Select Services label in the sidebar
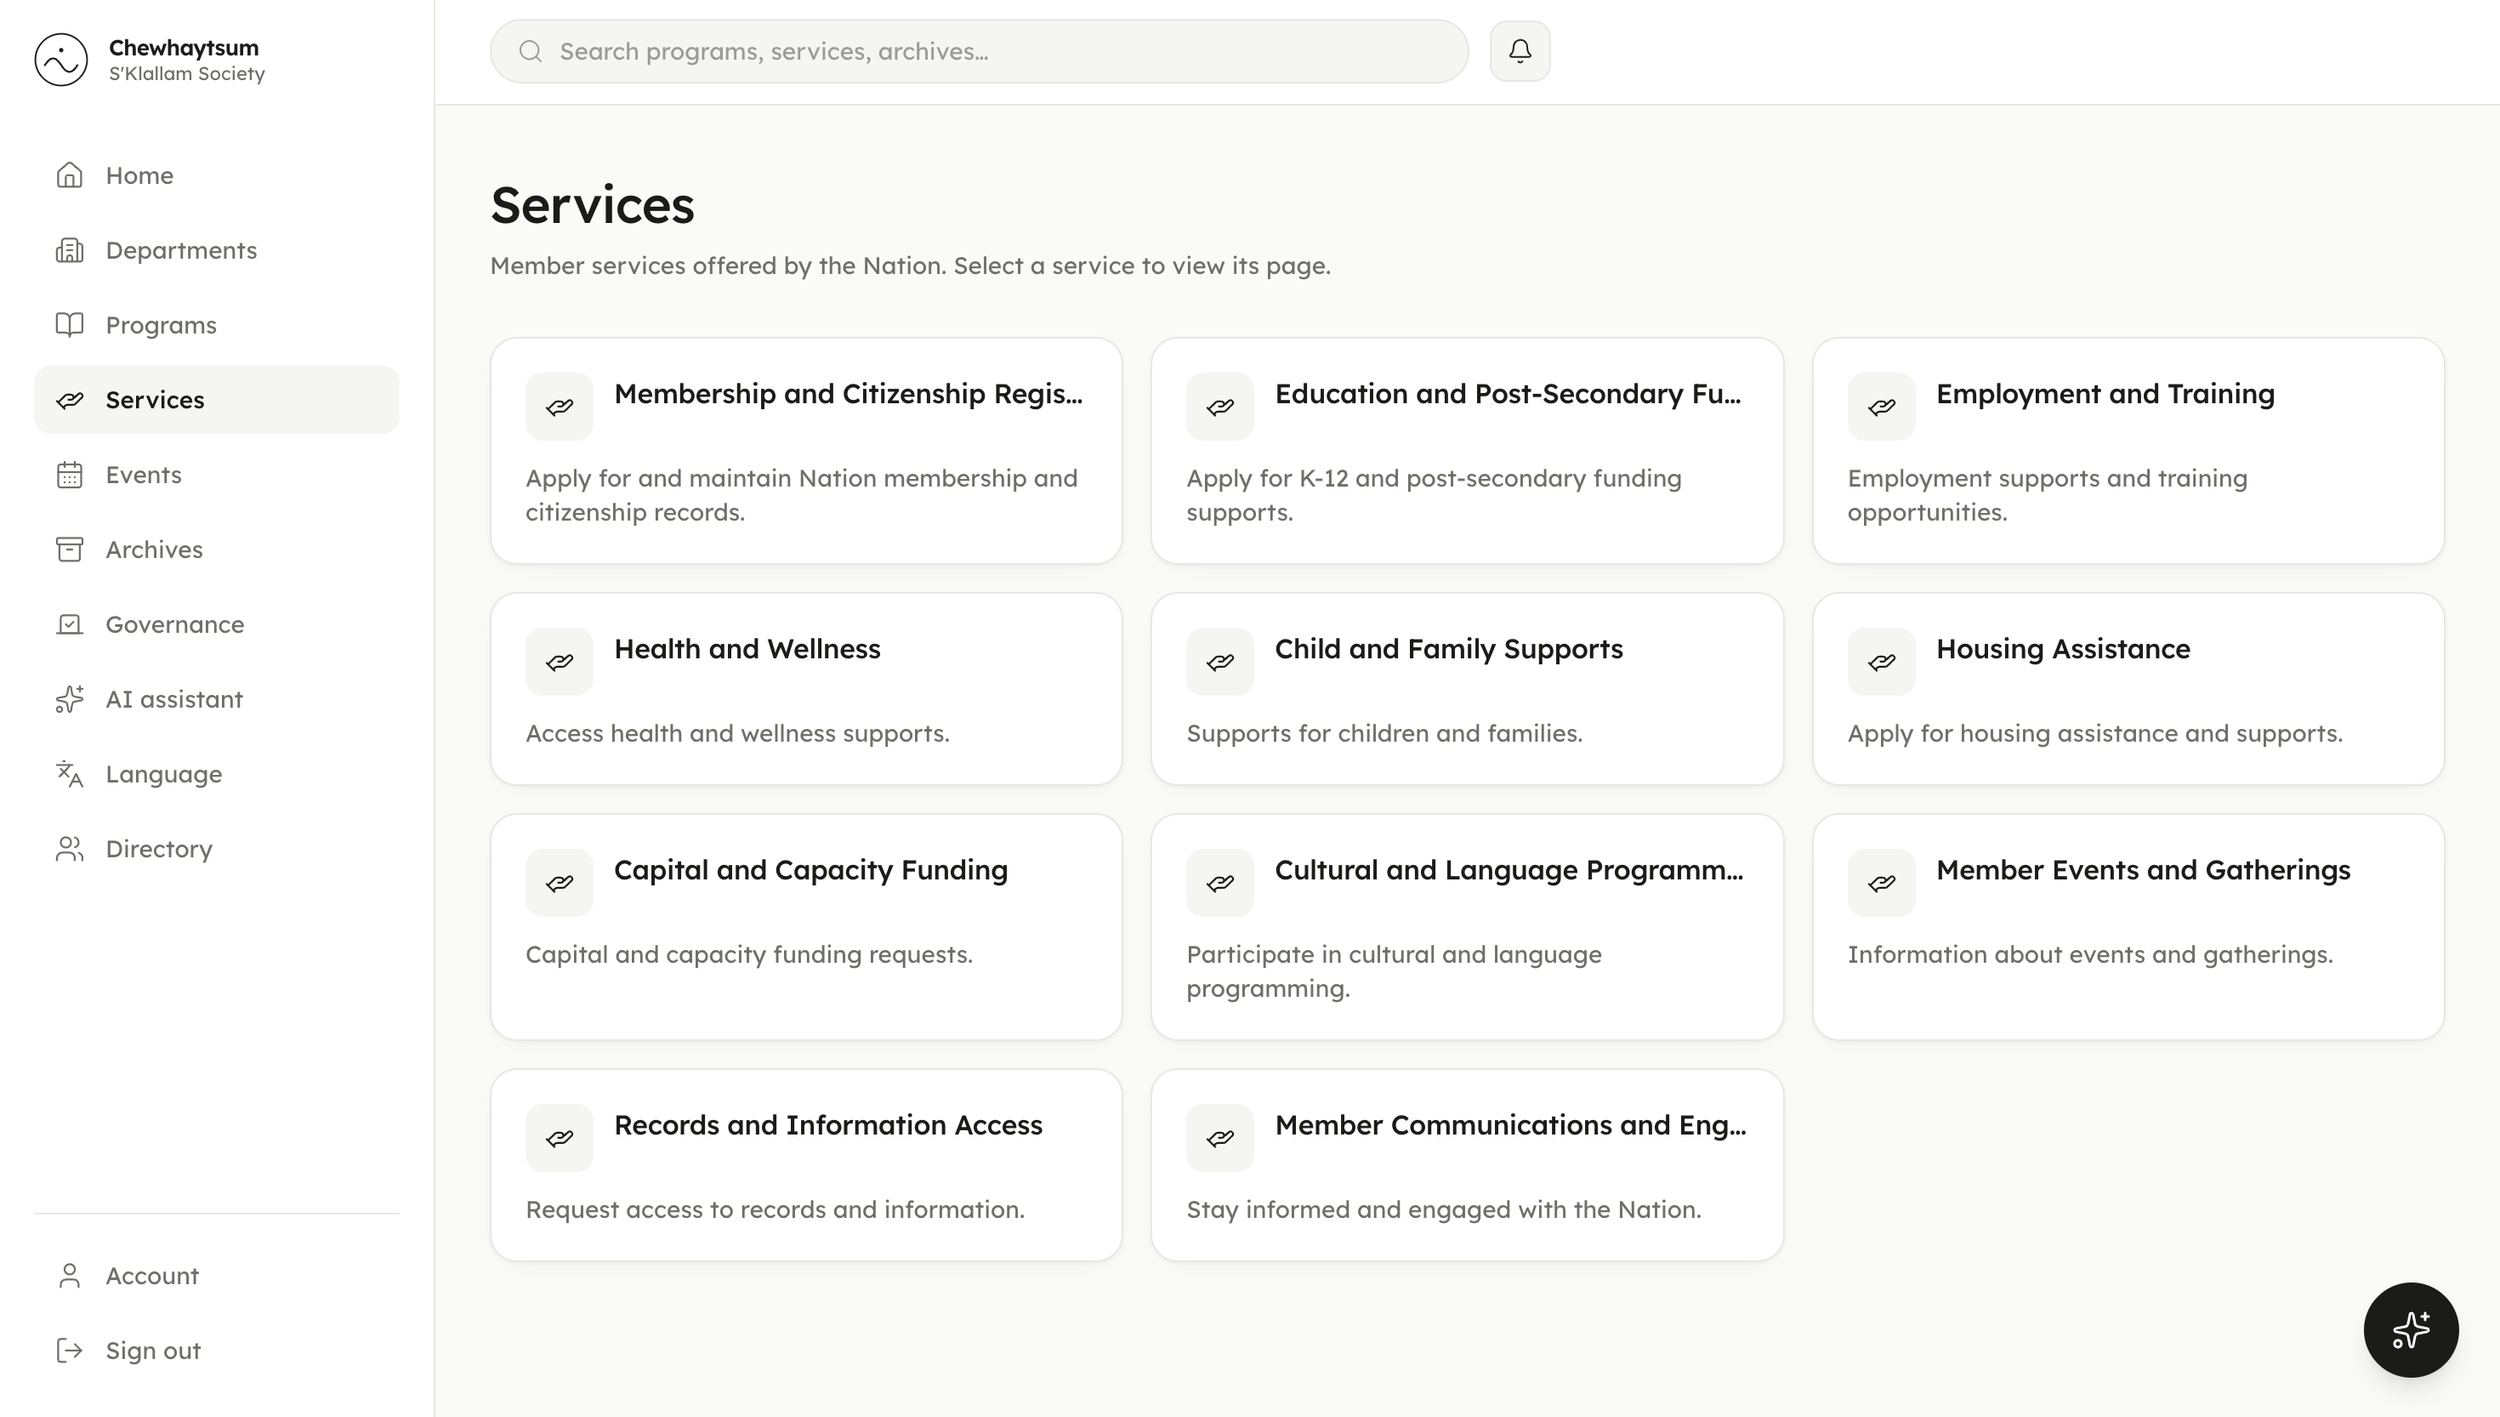Screen dimensions: 2500x1417 [x=155, y=400]
